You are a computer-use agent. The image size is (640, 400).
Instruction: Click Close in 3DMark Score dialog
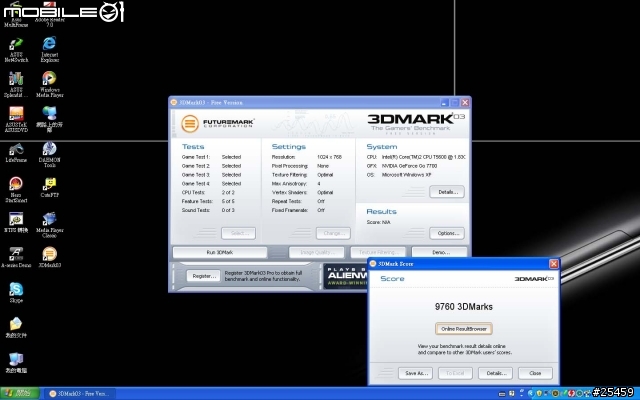535,373
